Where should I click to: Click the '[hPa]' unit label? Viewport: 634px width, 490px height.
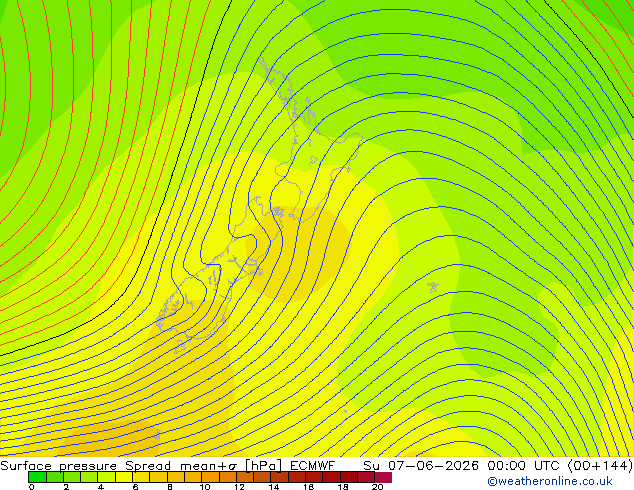click(x=263, y=466)
